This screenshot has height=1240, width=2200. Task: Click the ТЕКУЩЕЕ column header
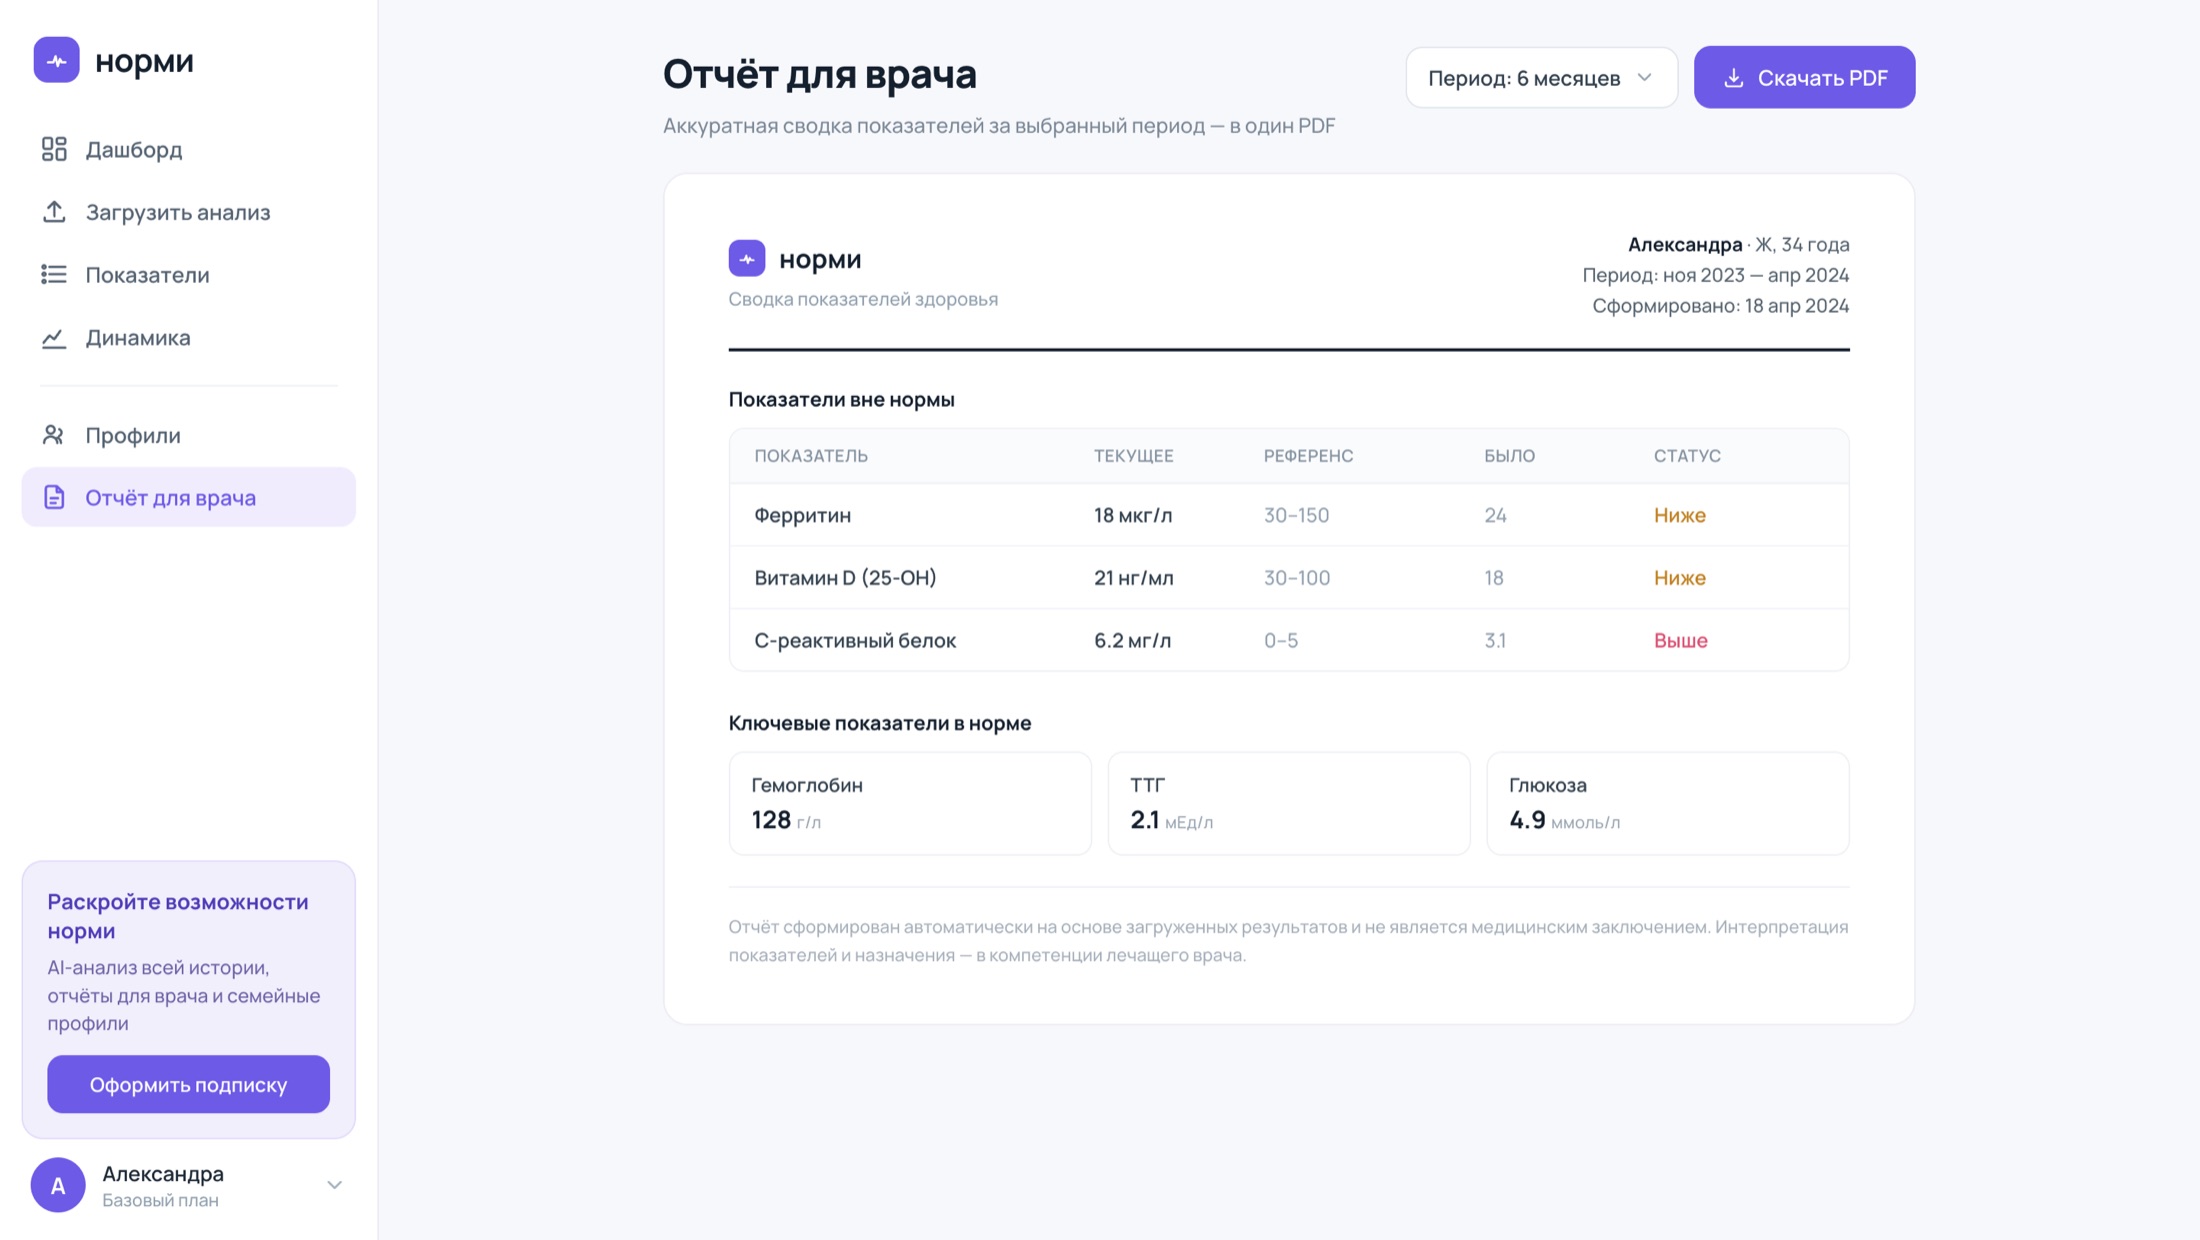coord(1134,456)
